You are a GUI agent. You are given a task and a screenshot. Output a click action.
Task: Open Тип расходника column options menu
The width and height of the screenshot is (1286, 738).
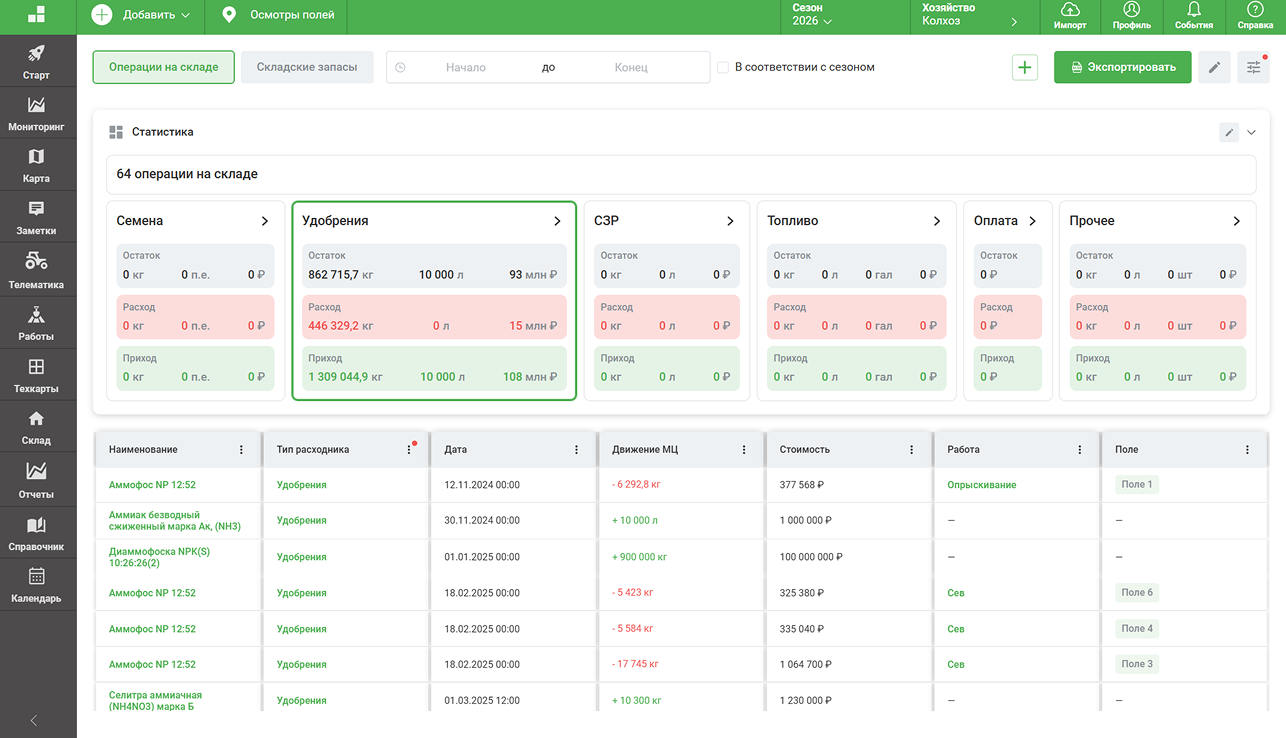[x=409, y=450]
